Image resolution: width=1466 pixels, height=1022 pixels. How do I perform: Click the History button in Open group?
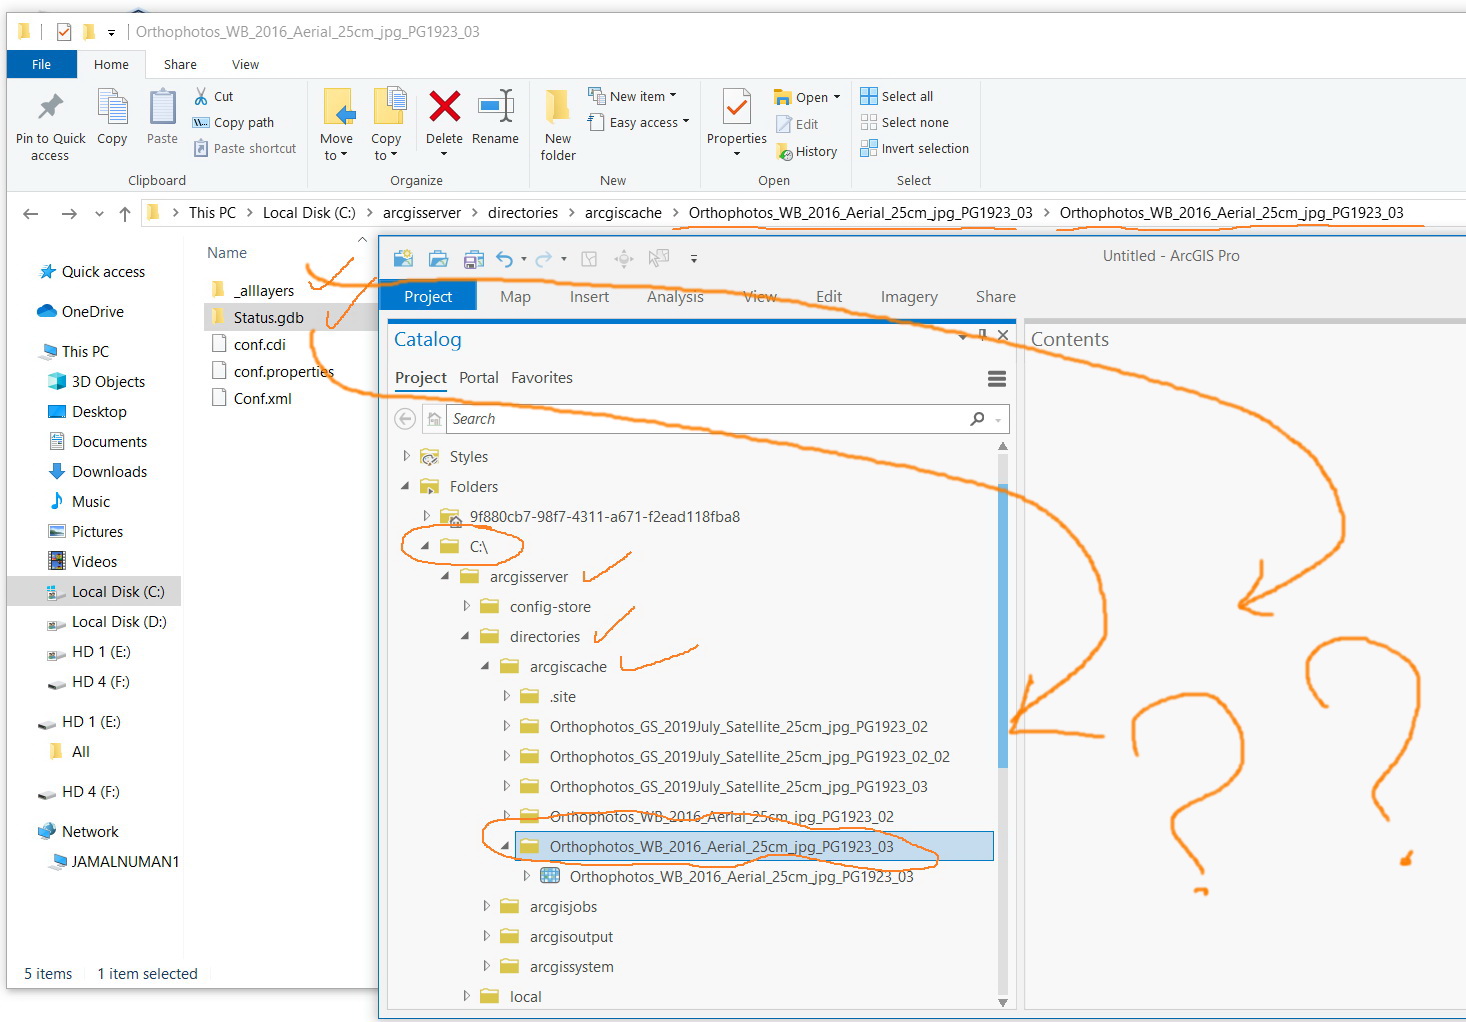[806, 151]
